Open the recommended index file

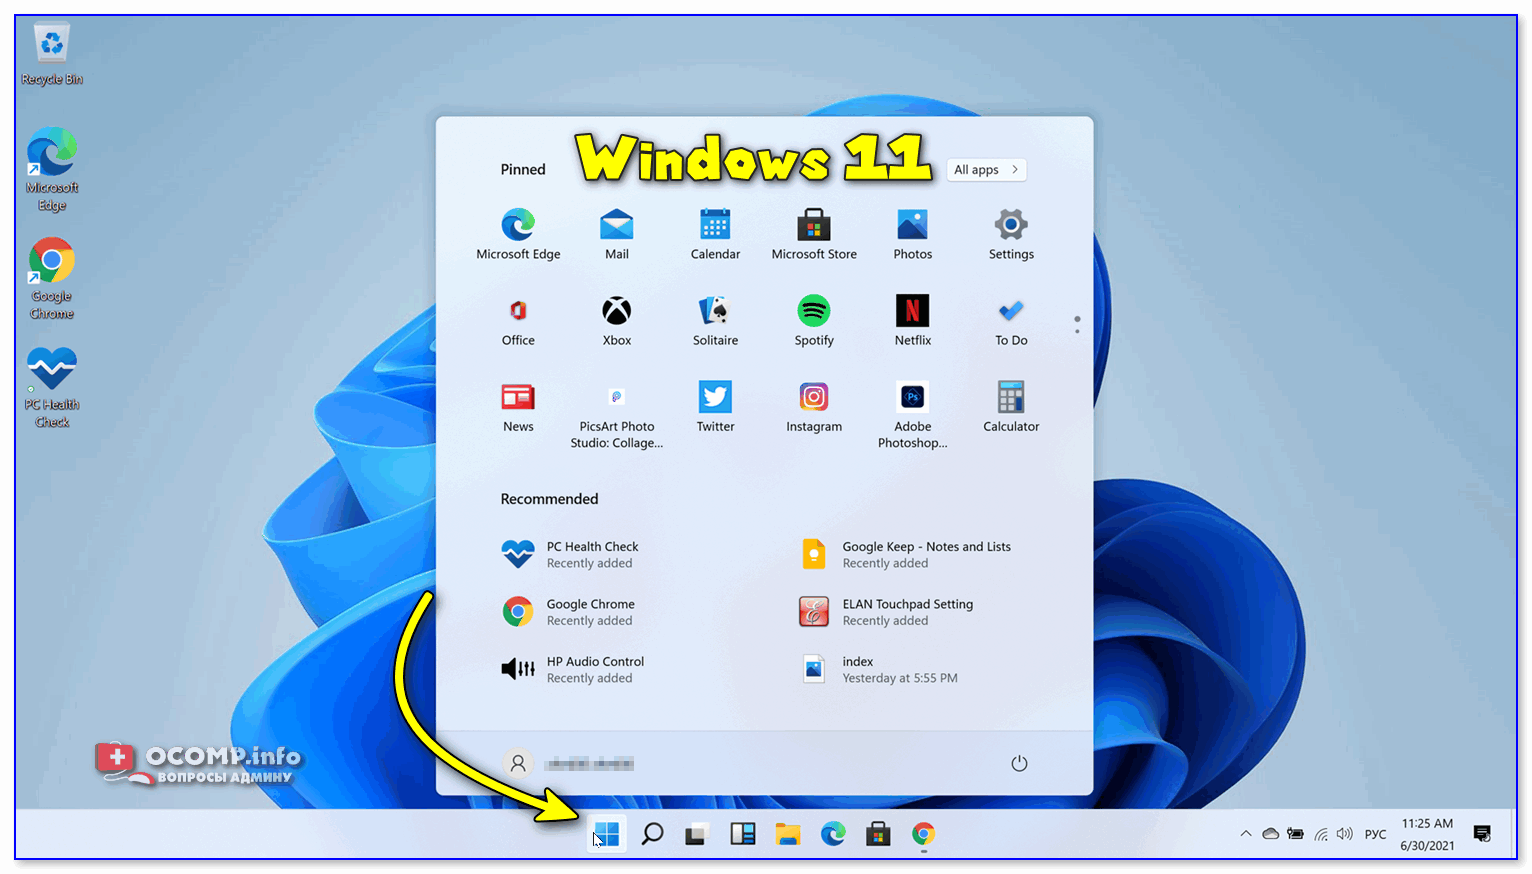[x=880, y=669]
